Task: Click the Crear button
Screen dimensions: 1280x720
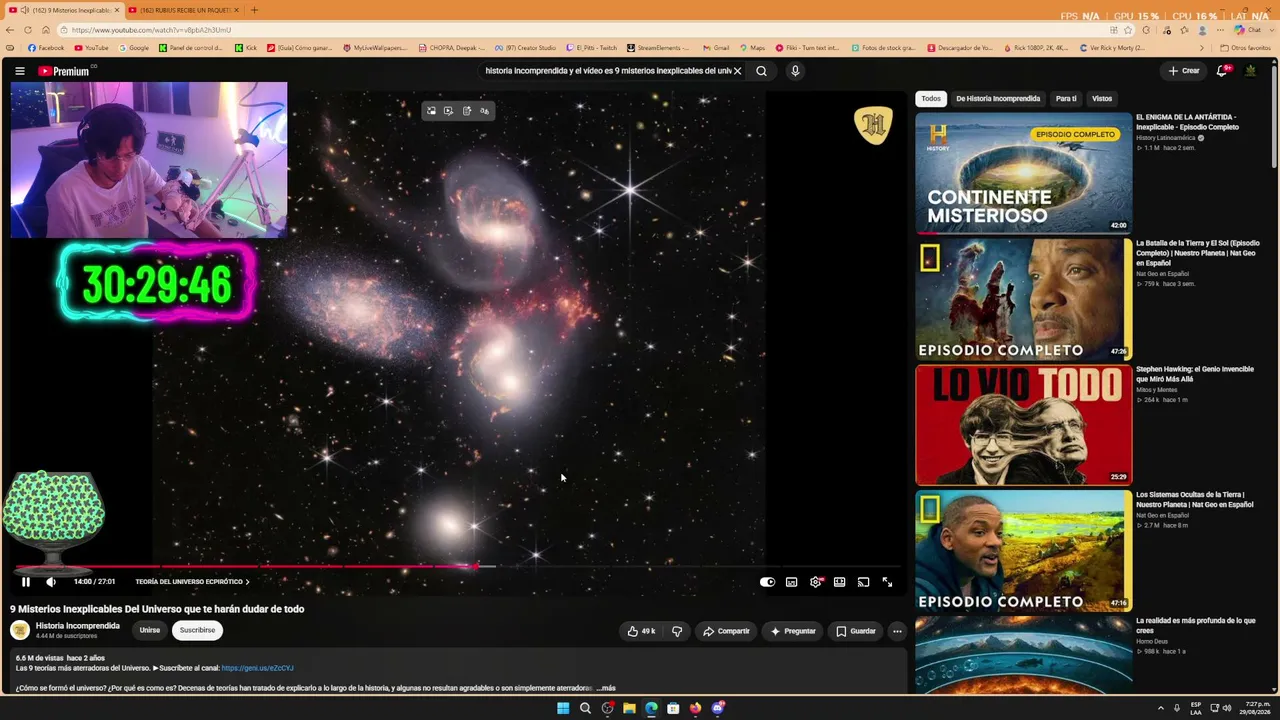Action: point(1184,71)
